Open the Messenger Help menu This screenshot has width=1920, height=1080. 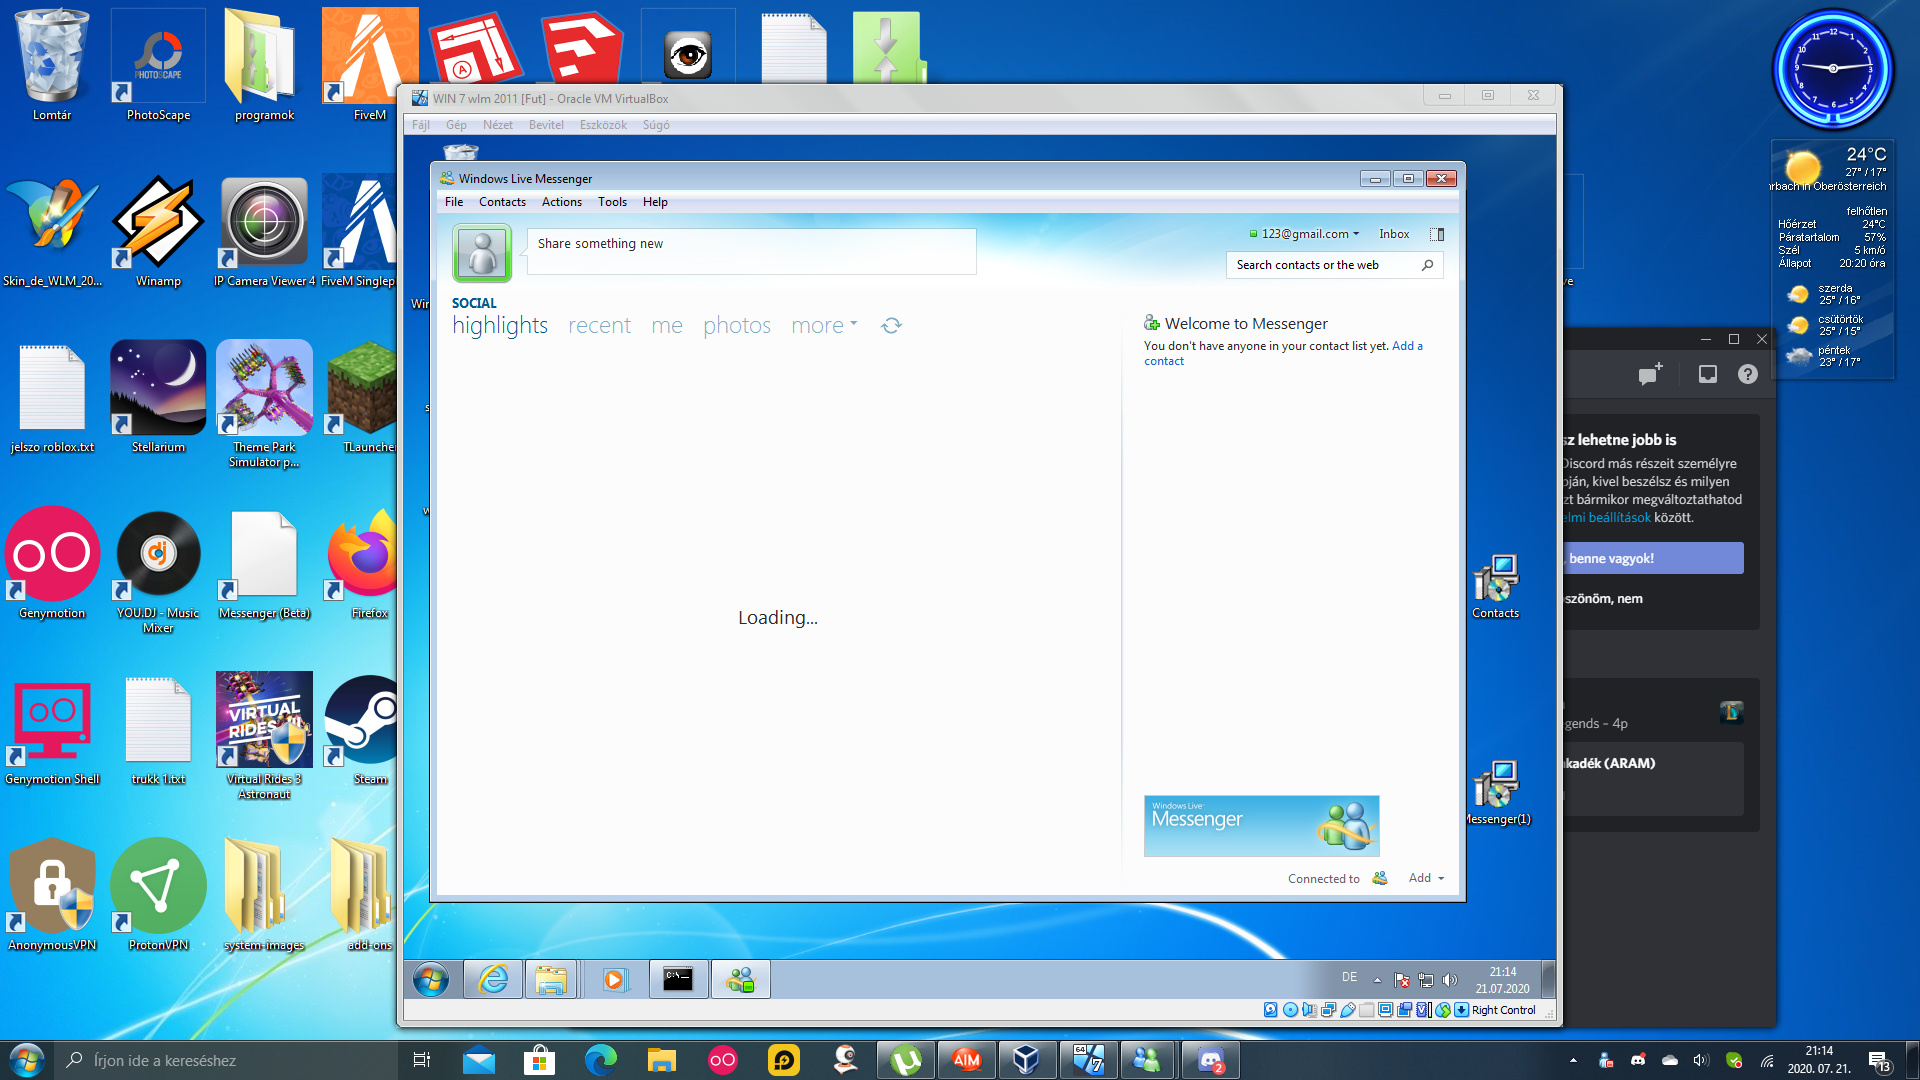tap(655, 202)
